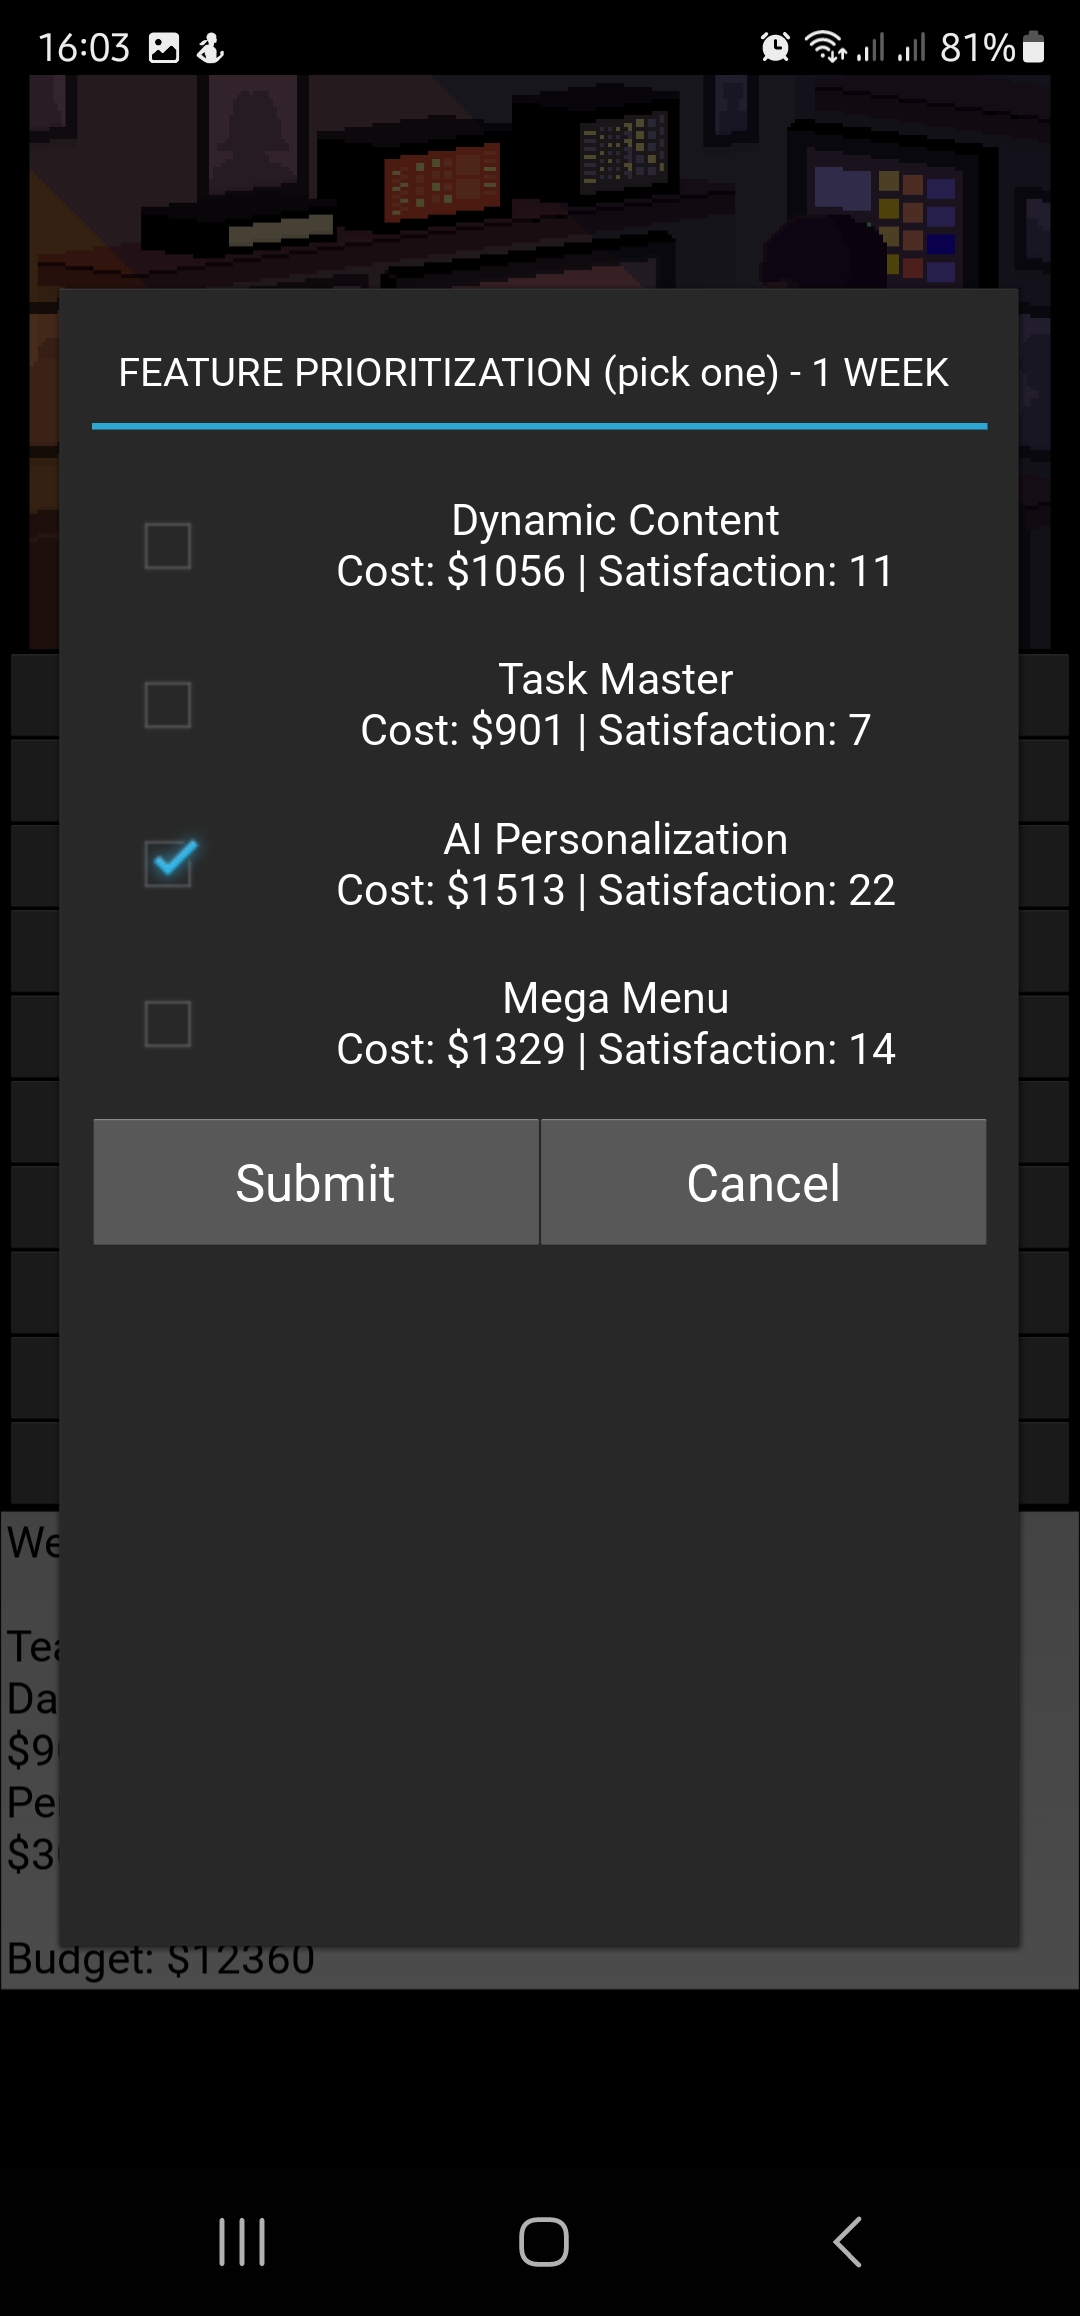1080x2316 pixels.
Task: Tap the Feature Prioritization dialog title
Action: (x=533, y=372)
